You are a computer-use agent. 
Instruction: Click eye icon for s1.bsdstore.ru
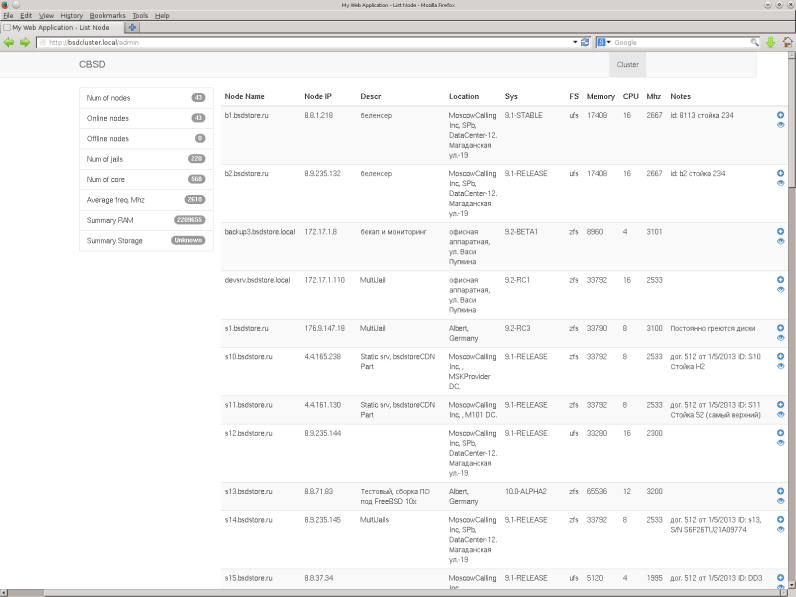pos(780,338)
